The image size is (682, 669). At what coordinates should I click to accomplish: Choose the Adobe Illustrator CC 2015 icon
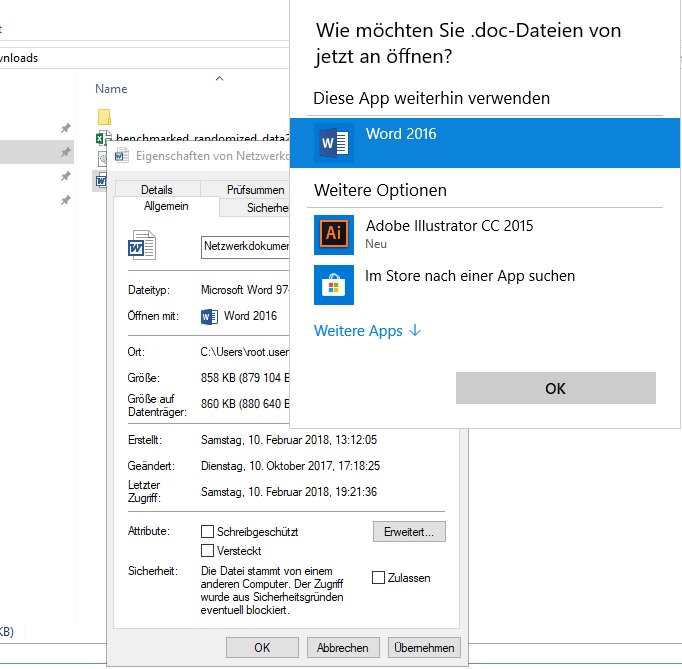[334, 235]
